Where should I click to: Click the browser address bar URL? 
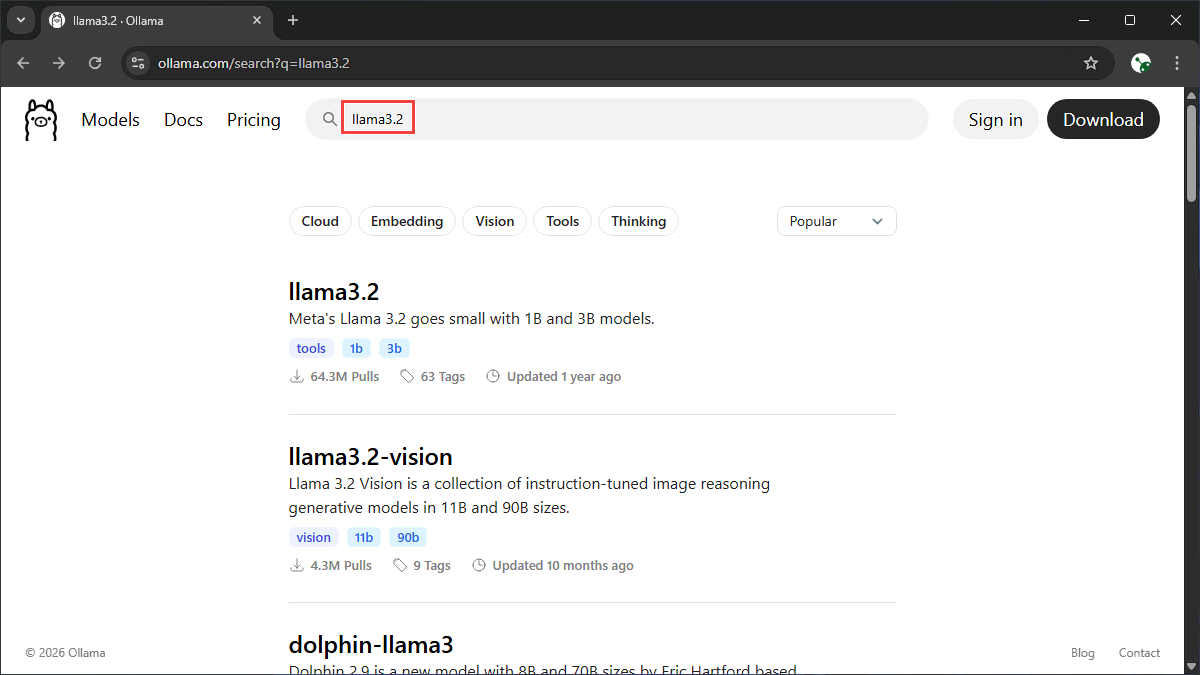click(254, 63)
